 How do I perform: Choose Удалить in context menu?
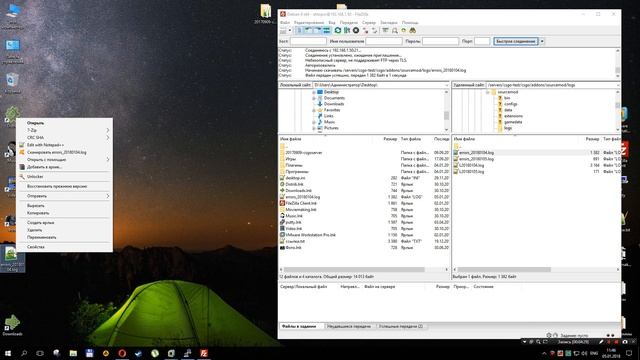[64, 230]
